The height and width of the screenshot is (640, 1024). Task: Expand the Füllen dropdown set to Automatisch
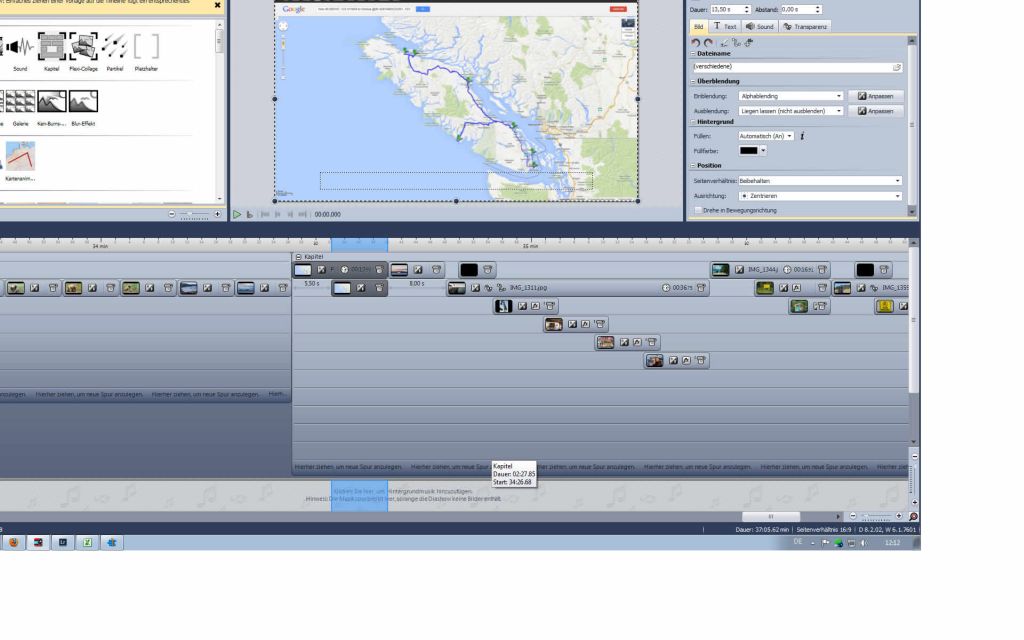click(766, 136)
